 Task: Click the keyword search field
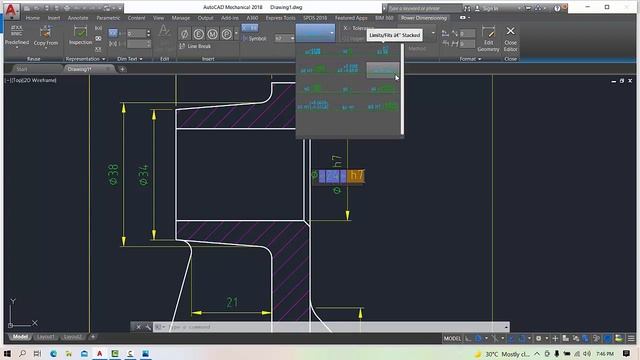pos(424,8)
